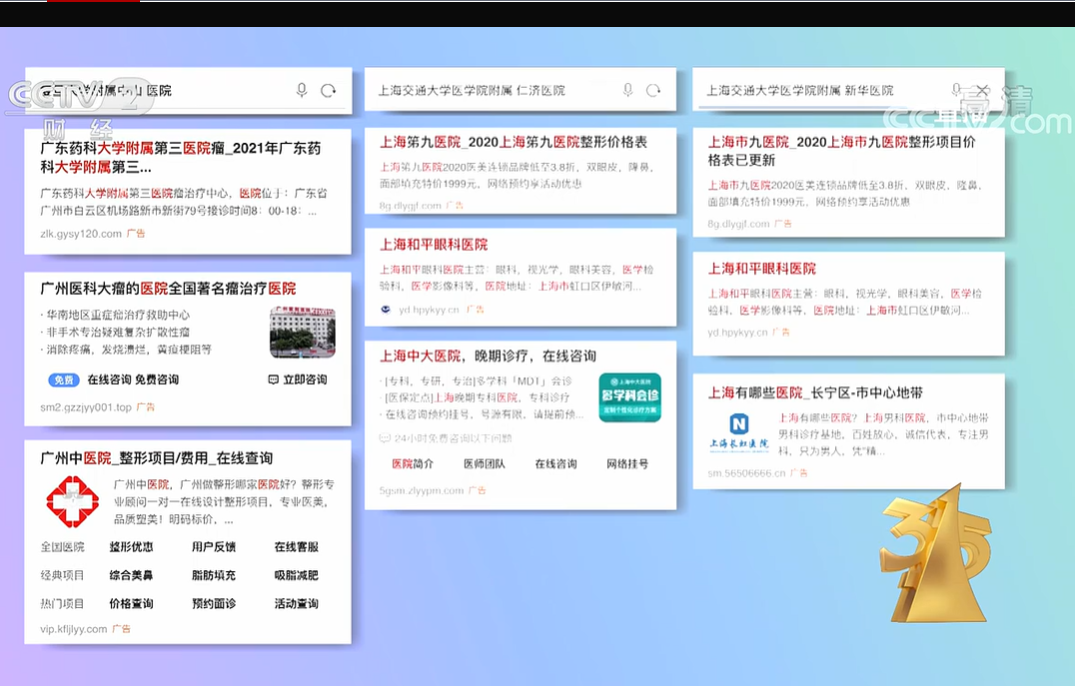1075x686 pixels.
Task: Click the chat bubble icon beside 24小时免费咨询
Action: tap(385, 438)
